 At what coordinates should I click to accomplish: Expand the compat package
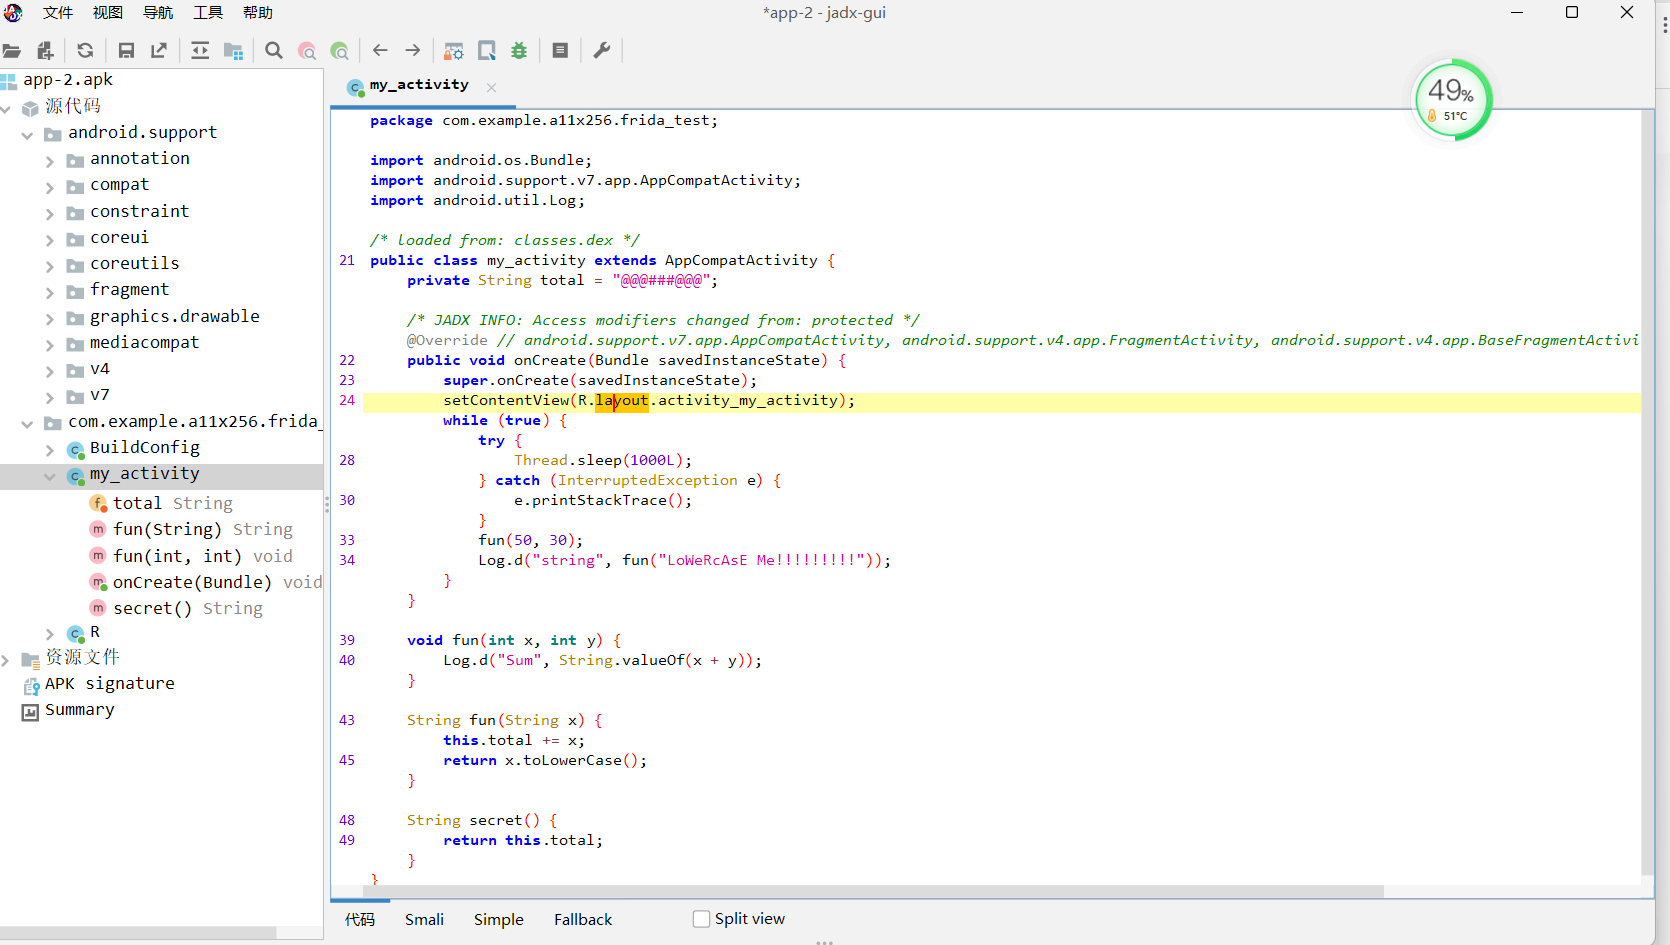pyautogui.click(x=50, y=187)
